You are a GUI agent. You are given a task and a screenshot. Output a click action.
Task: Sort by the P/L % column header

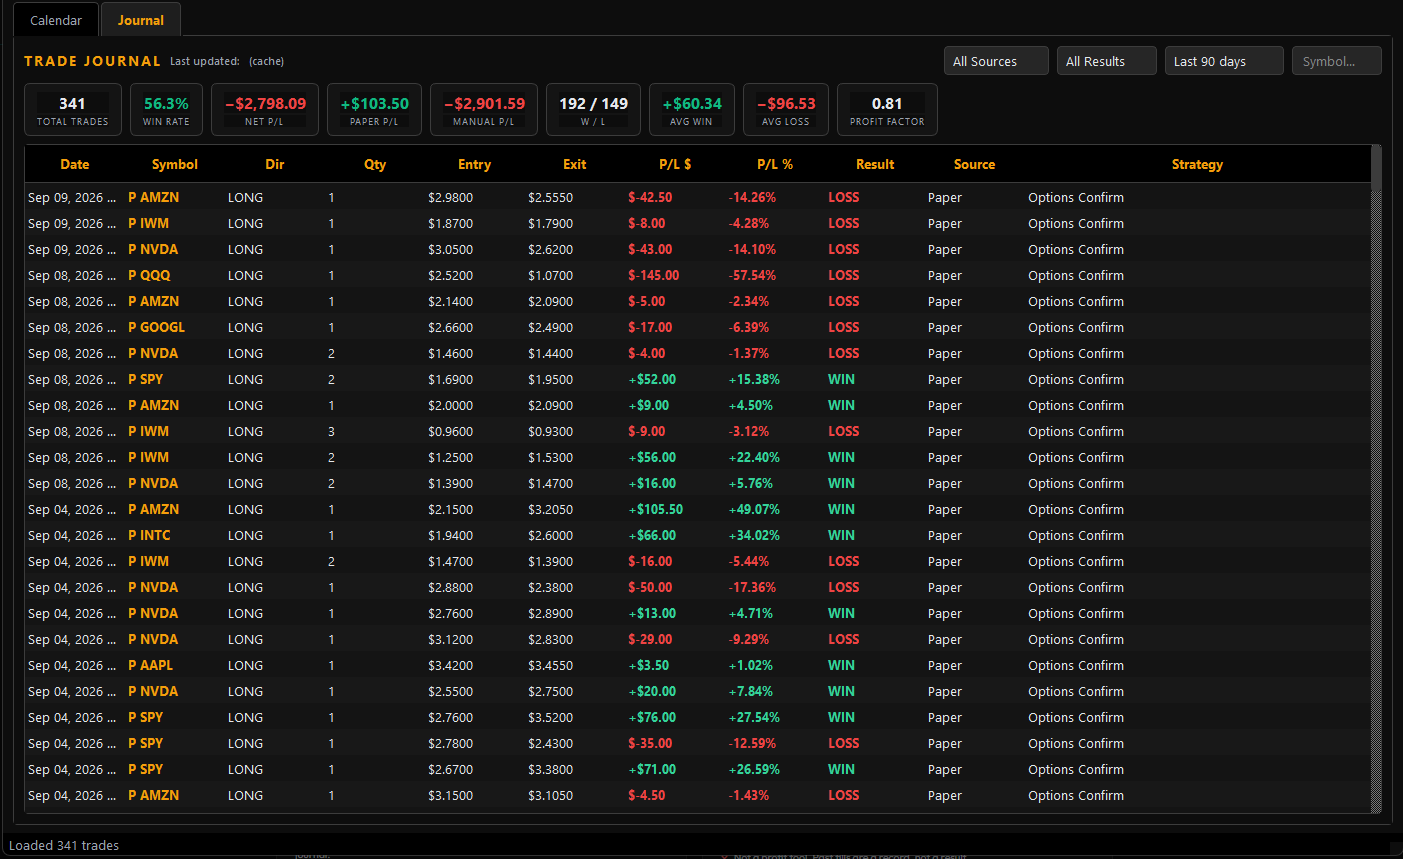pos(775,164)
